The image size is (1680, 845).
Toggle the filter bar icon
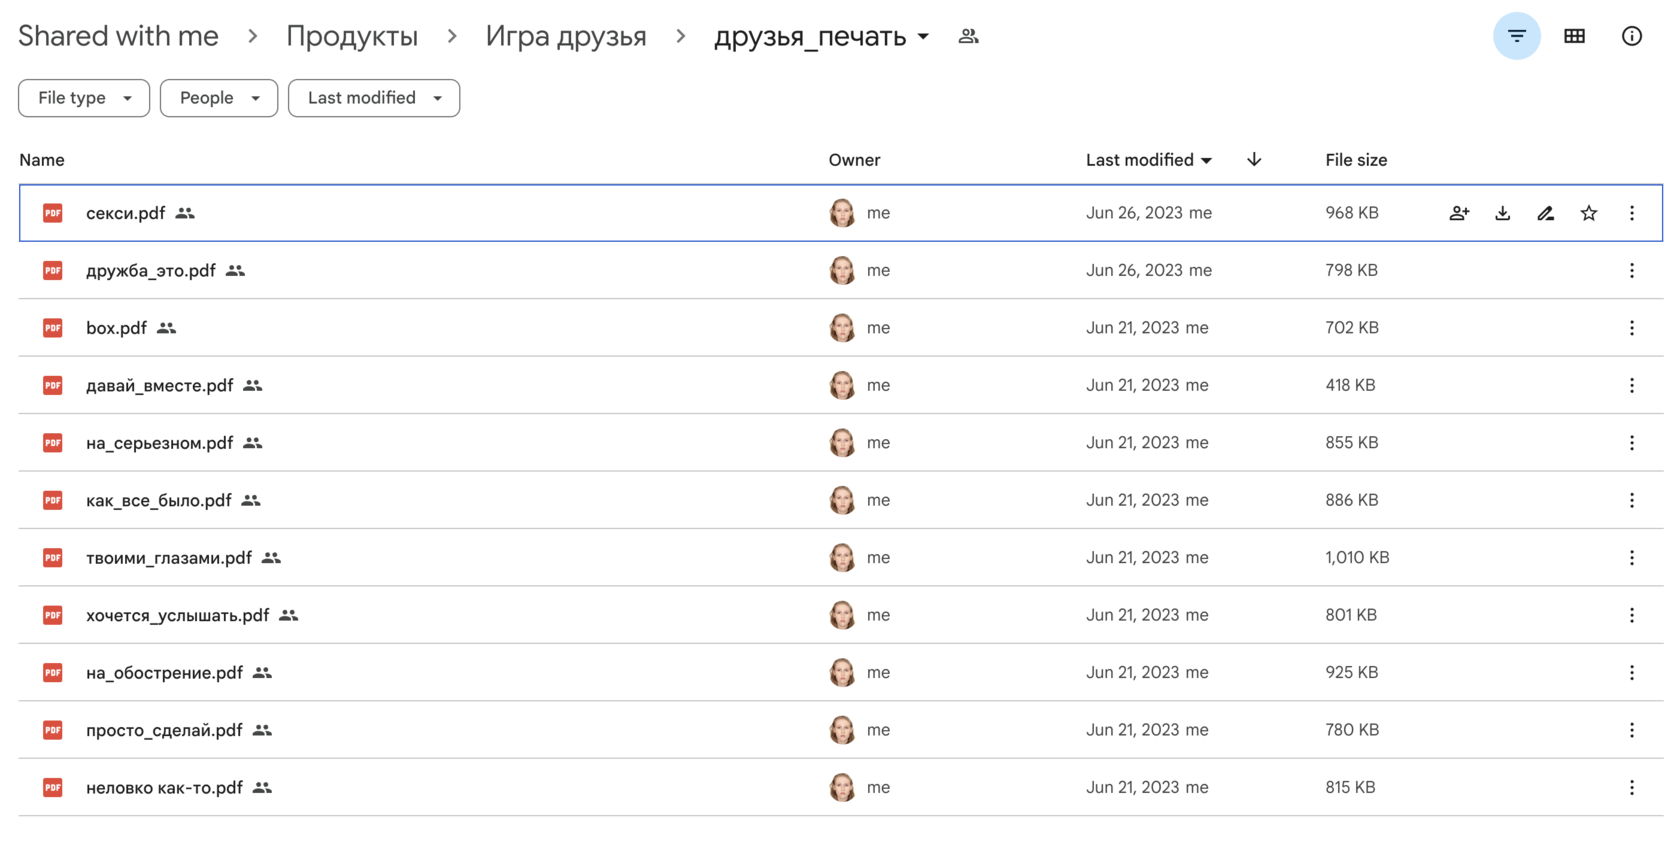point(1516,36)
